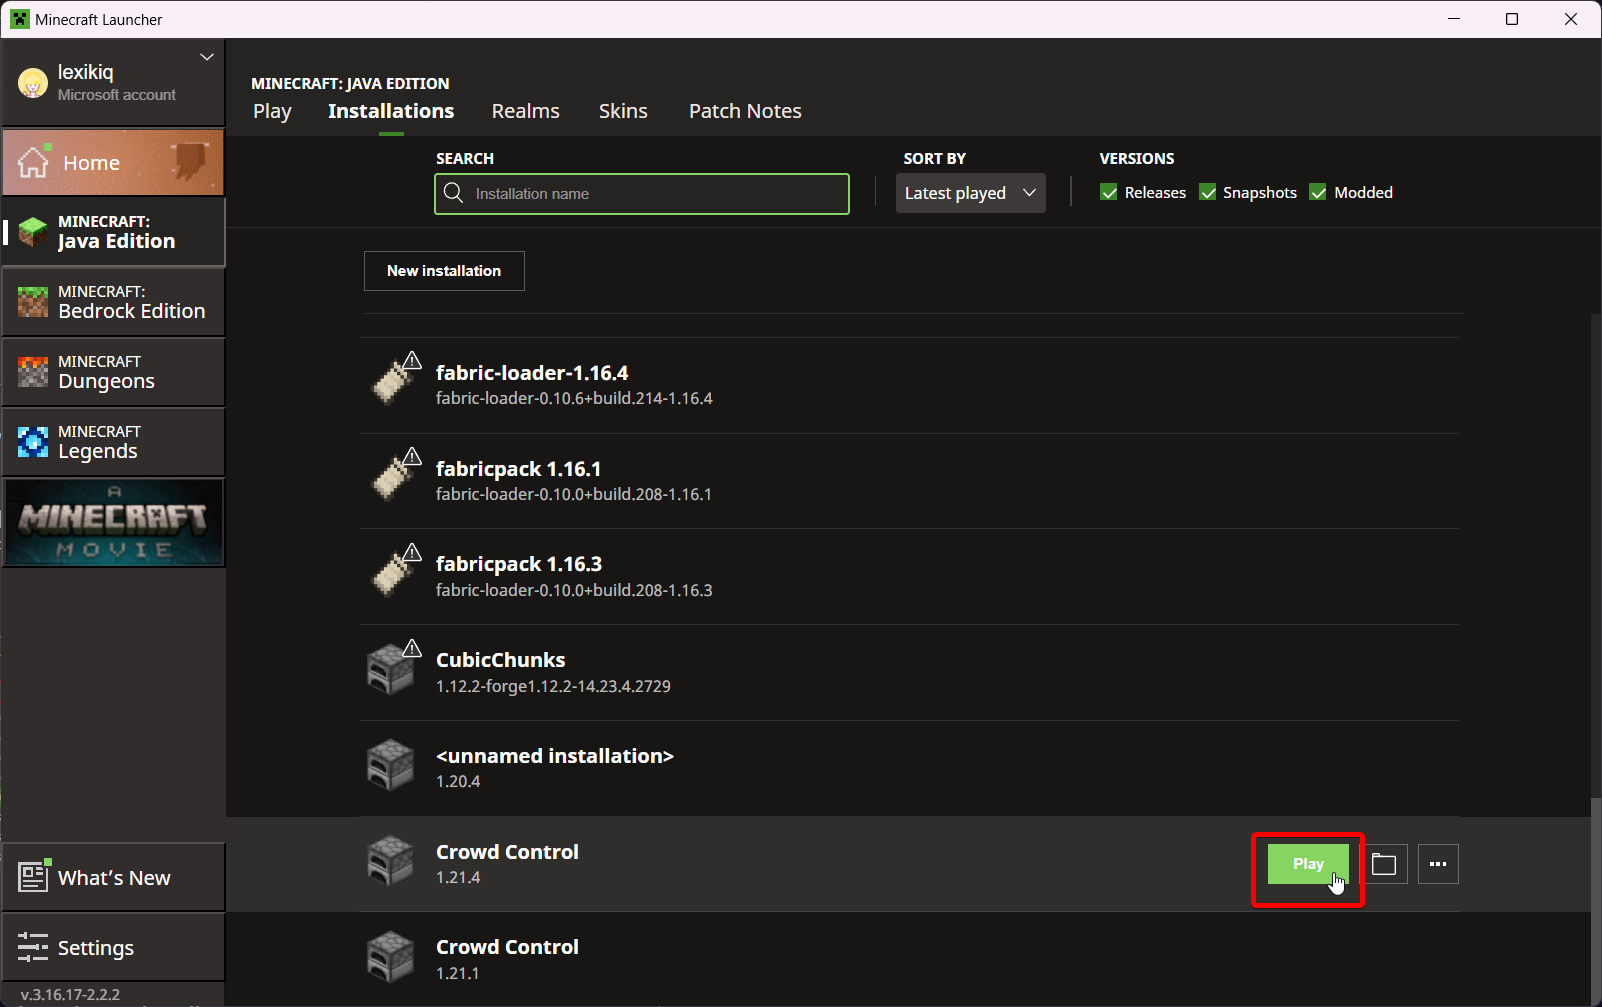The height and width of the screenshot is (1007, 1602).
Task: Disable the Modded versions checkbox
Action: (1318, 193)
